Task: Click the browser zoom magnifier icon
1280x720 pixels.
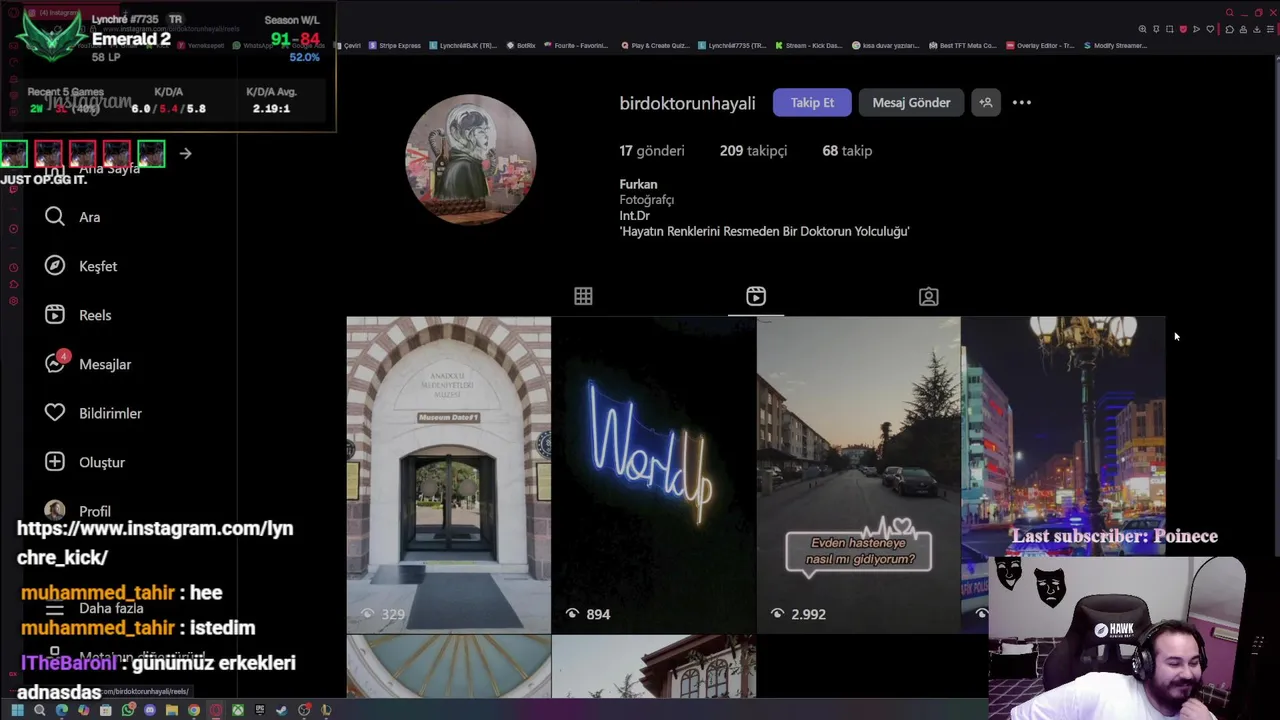Action: point(1142,29)
